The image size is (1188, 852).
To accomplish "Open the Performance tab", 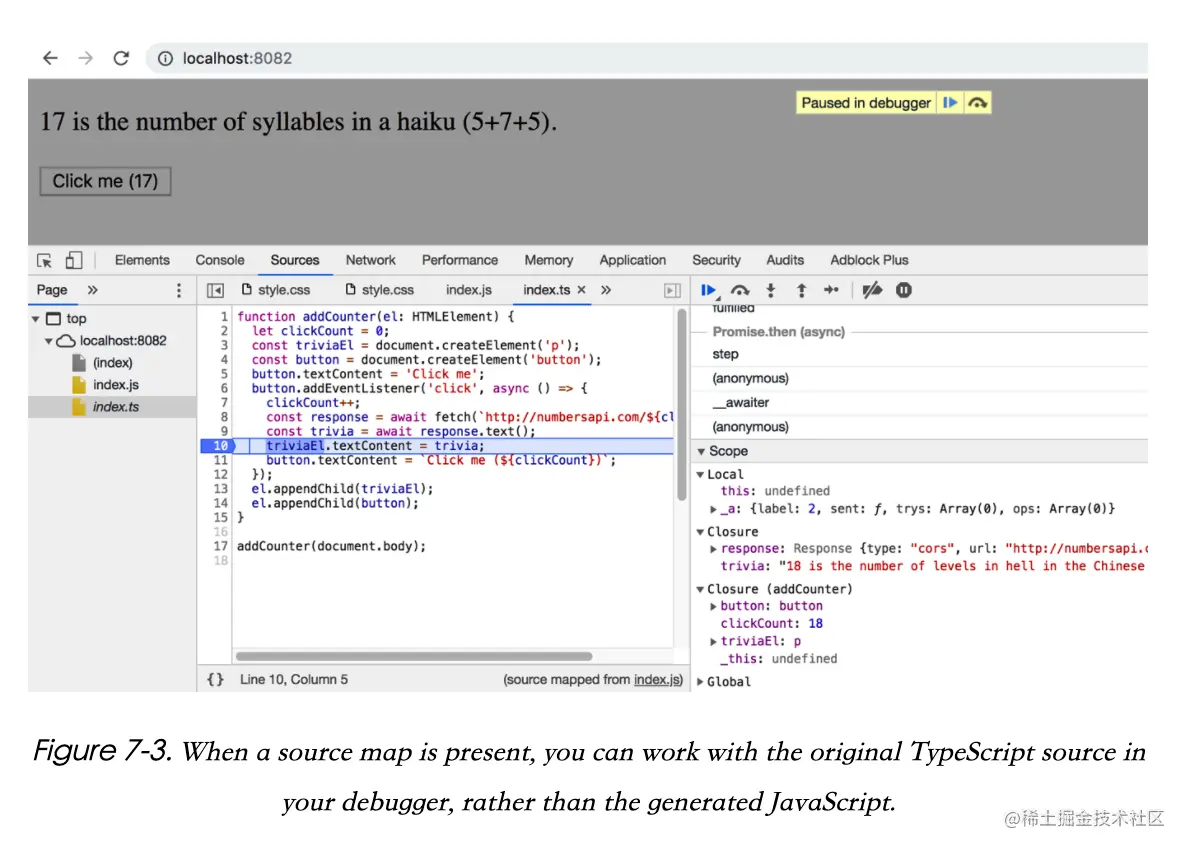I will point(460,260).
